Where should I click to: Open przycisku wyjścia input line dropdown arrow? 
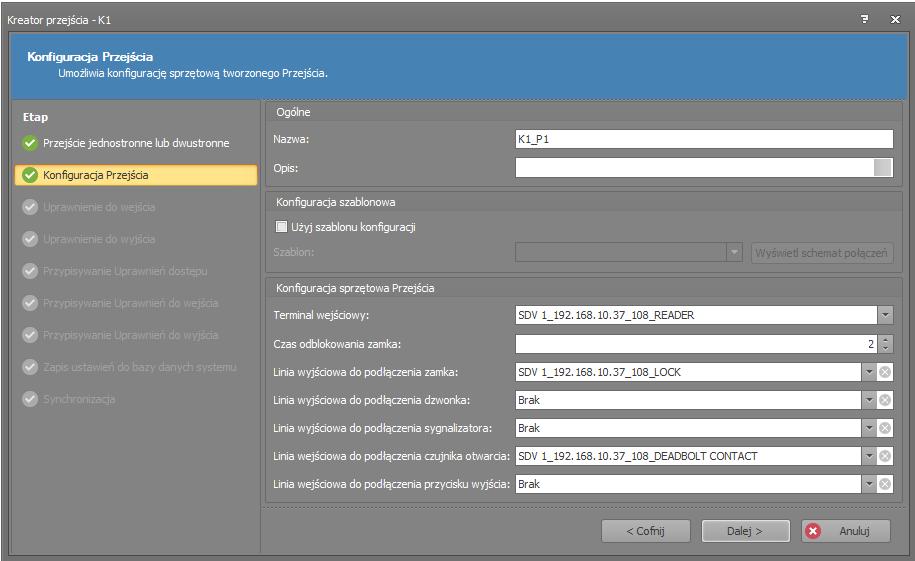(x=869, y=484)
